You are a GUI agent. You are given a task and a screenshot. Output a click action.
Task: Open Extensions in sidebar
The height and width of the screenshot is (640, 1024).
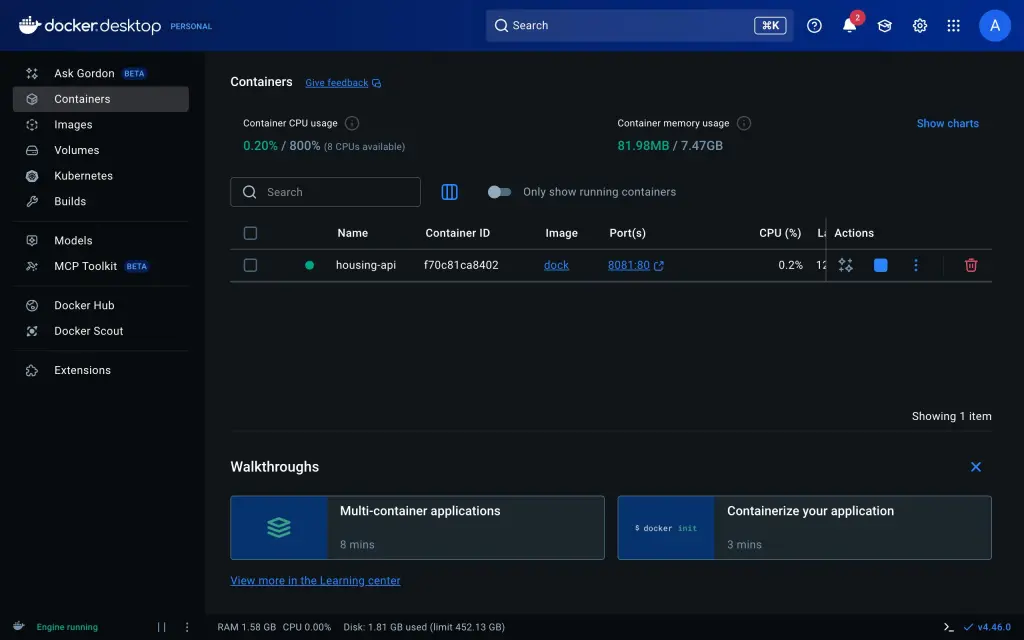click(101, 370)
